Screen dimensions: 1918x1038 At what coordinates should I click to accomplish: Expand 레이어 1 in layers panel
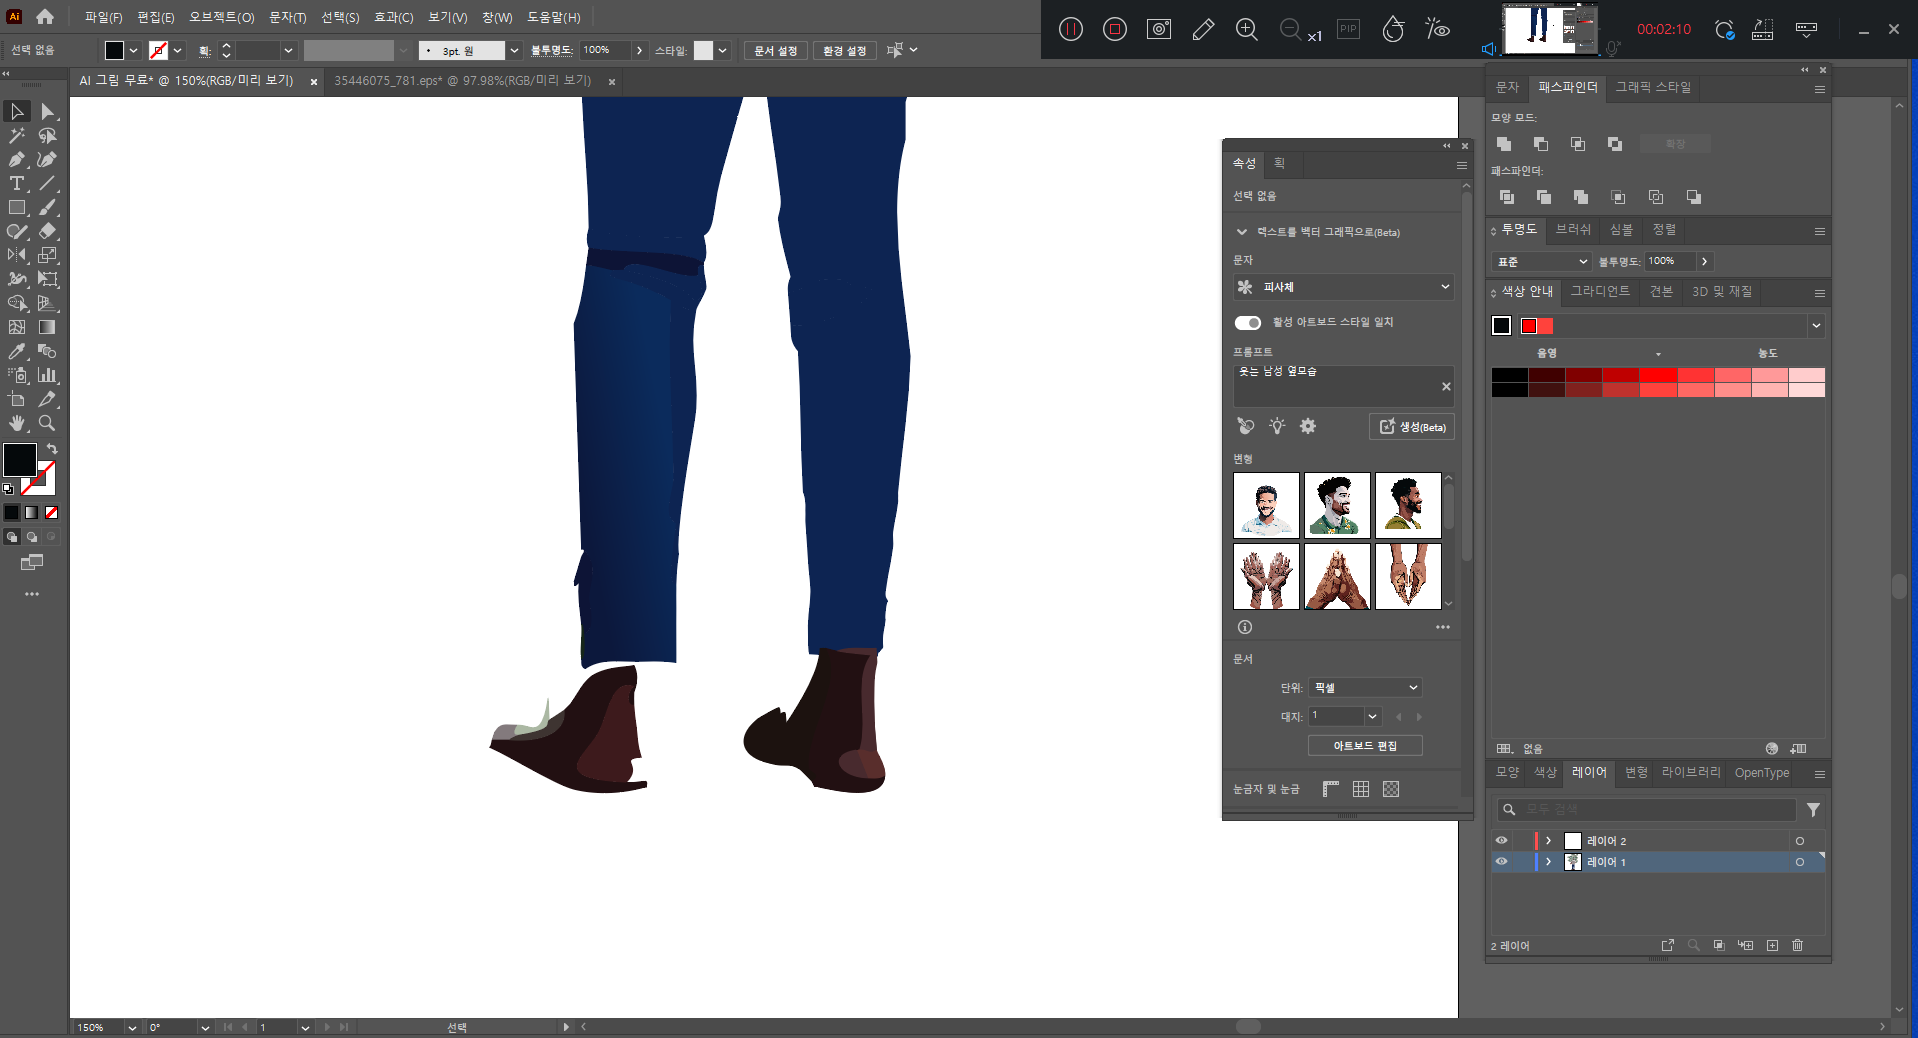click(x=1548, y=862)
